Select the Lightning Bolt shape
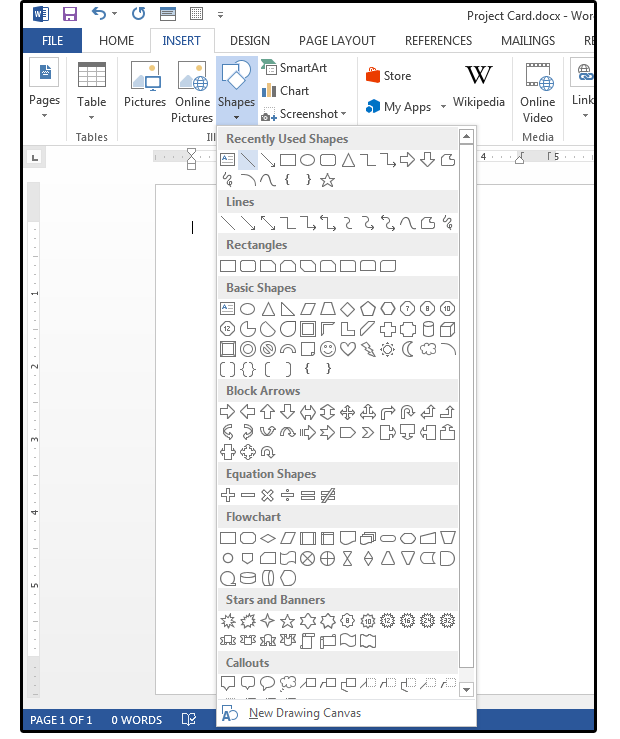This screenshot has height=739, width=620. click(x=367, y=349)
